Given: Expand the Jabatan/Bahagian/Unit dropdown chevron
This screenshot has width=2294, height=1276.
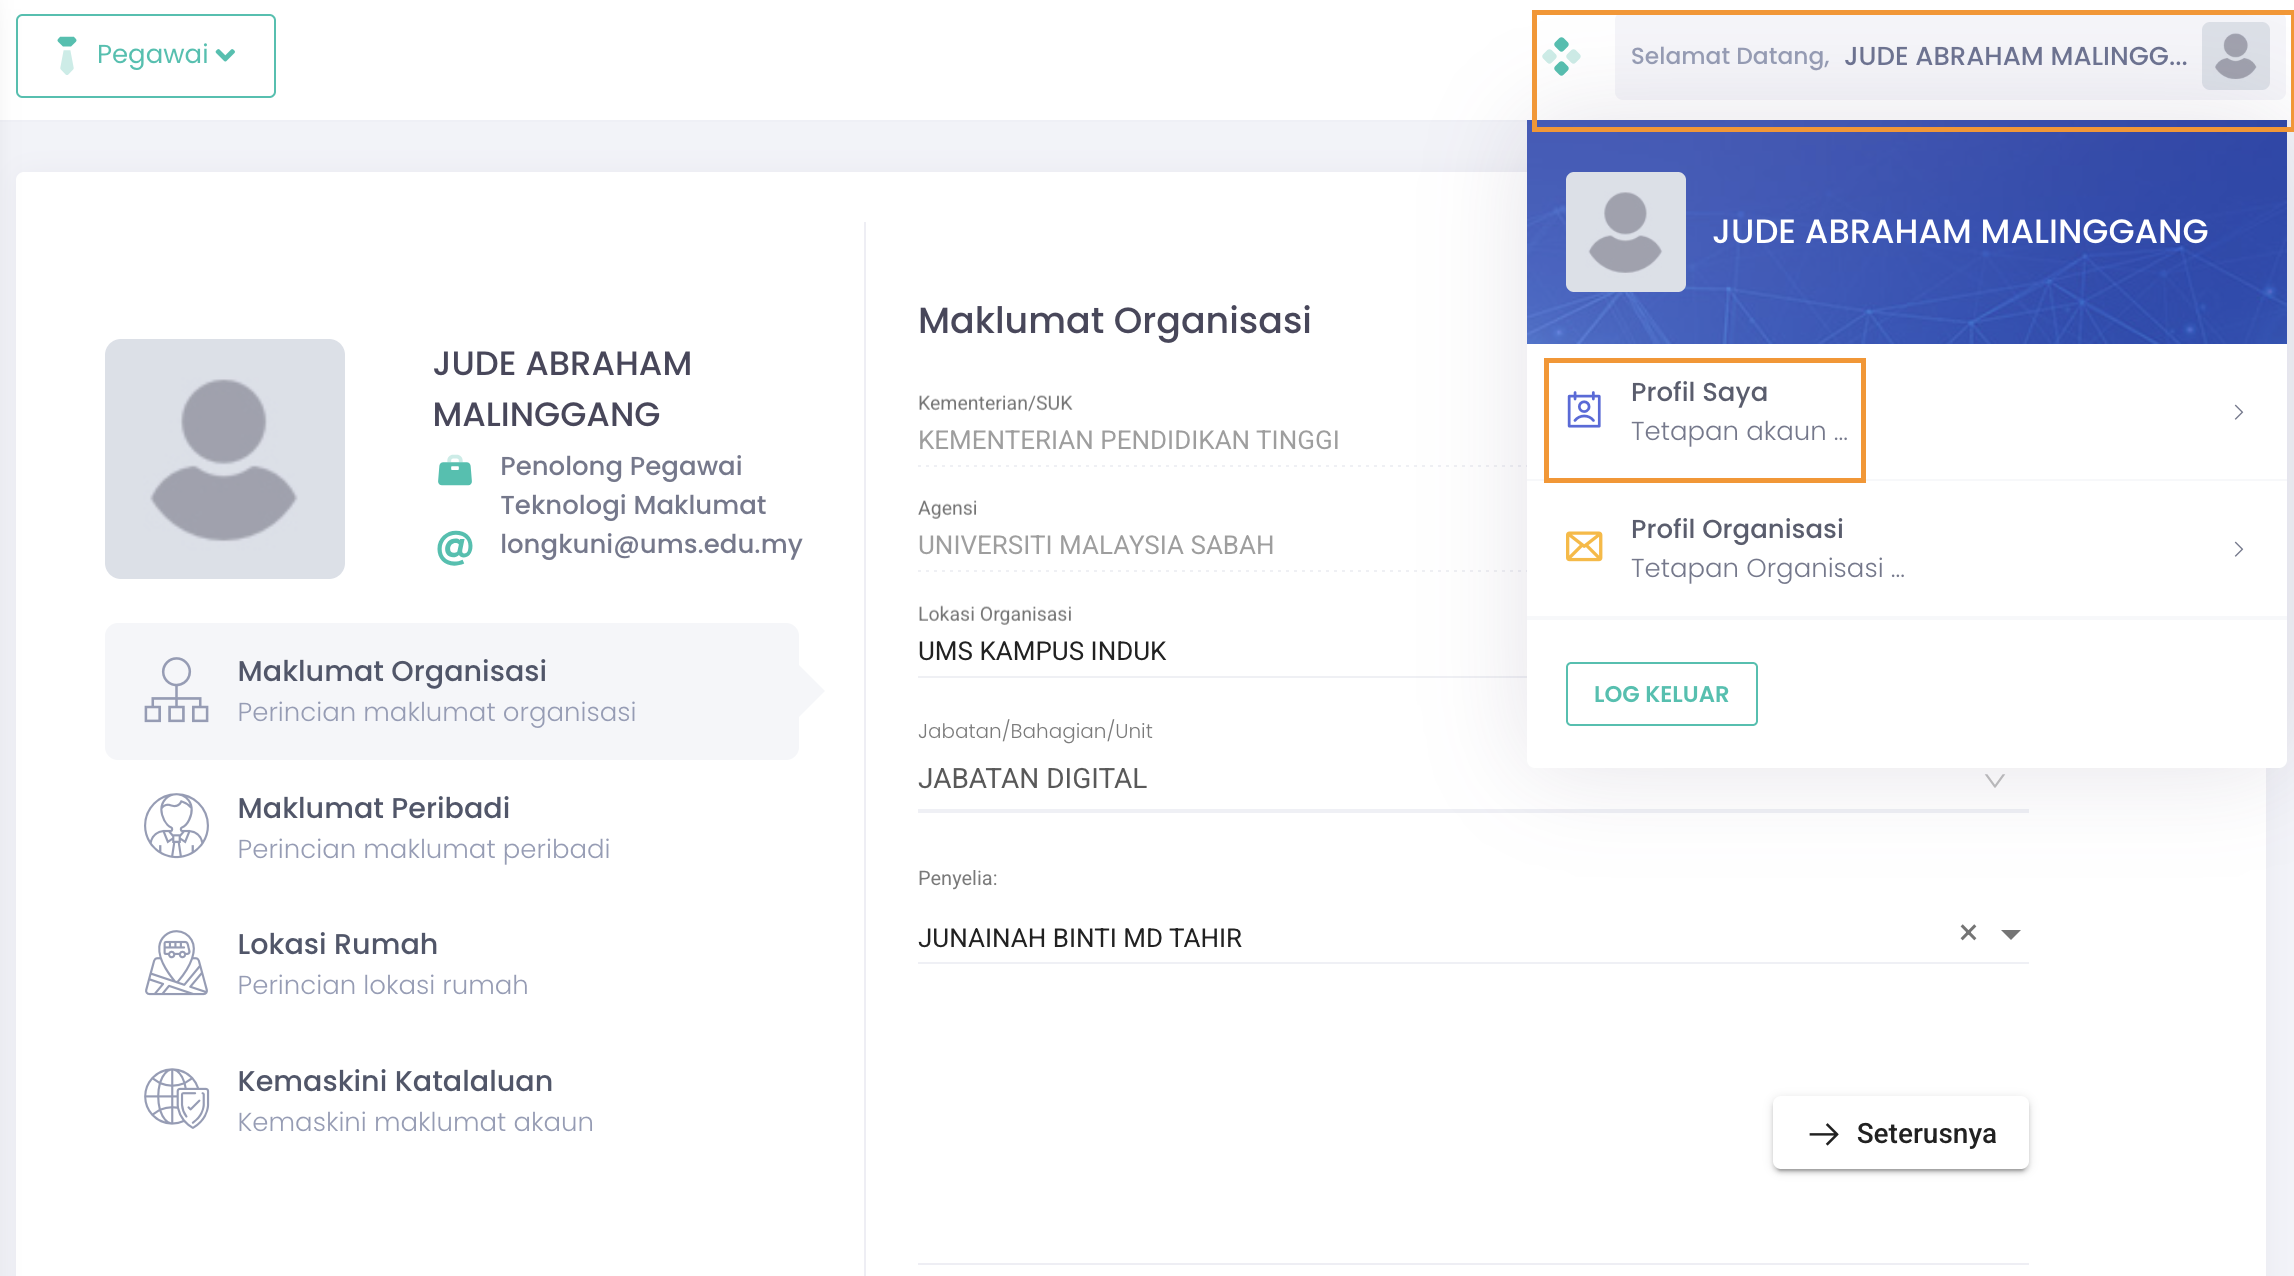Looking at the screenshot, I should 1994,780.
